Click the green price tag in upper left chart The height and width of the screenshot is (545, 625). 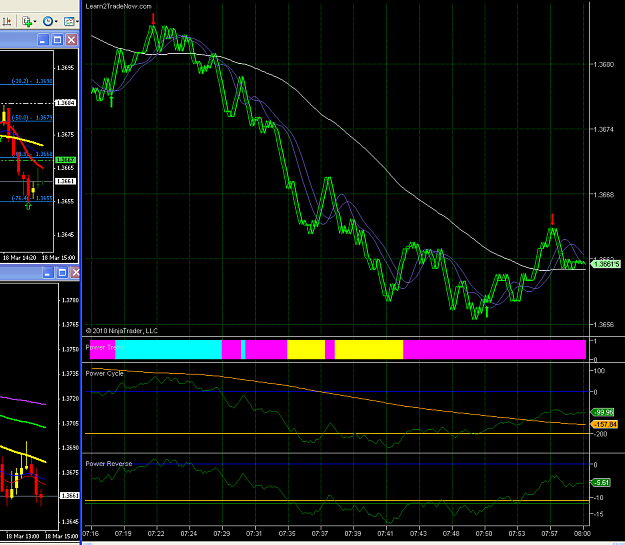pyautogui.click(x=65, y=160)
